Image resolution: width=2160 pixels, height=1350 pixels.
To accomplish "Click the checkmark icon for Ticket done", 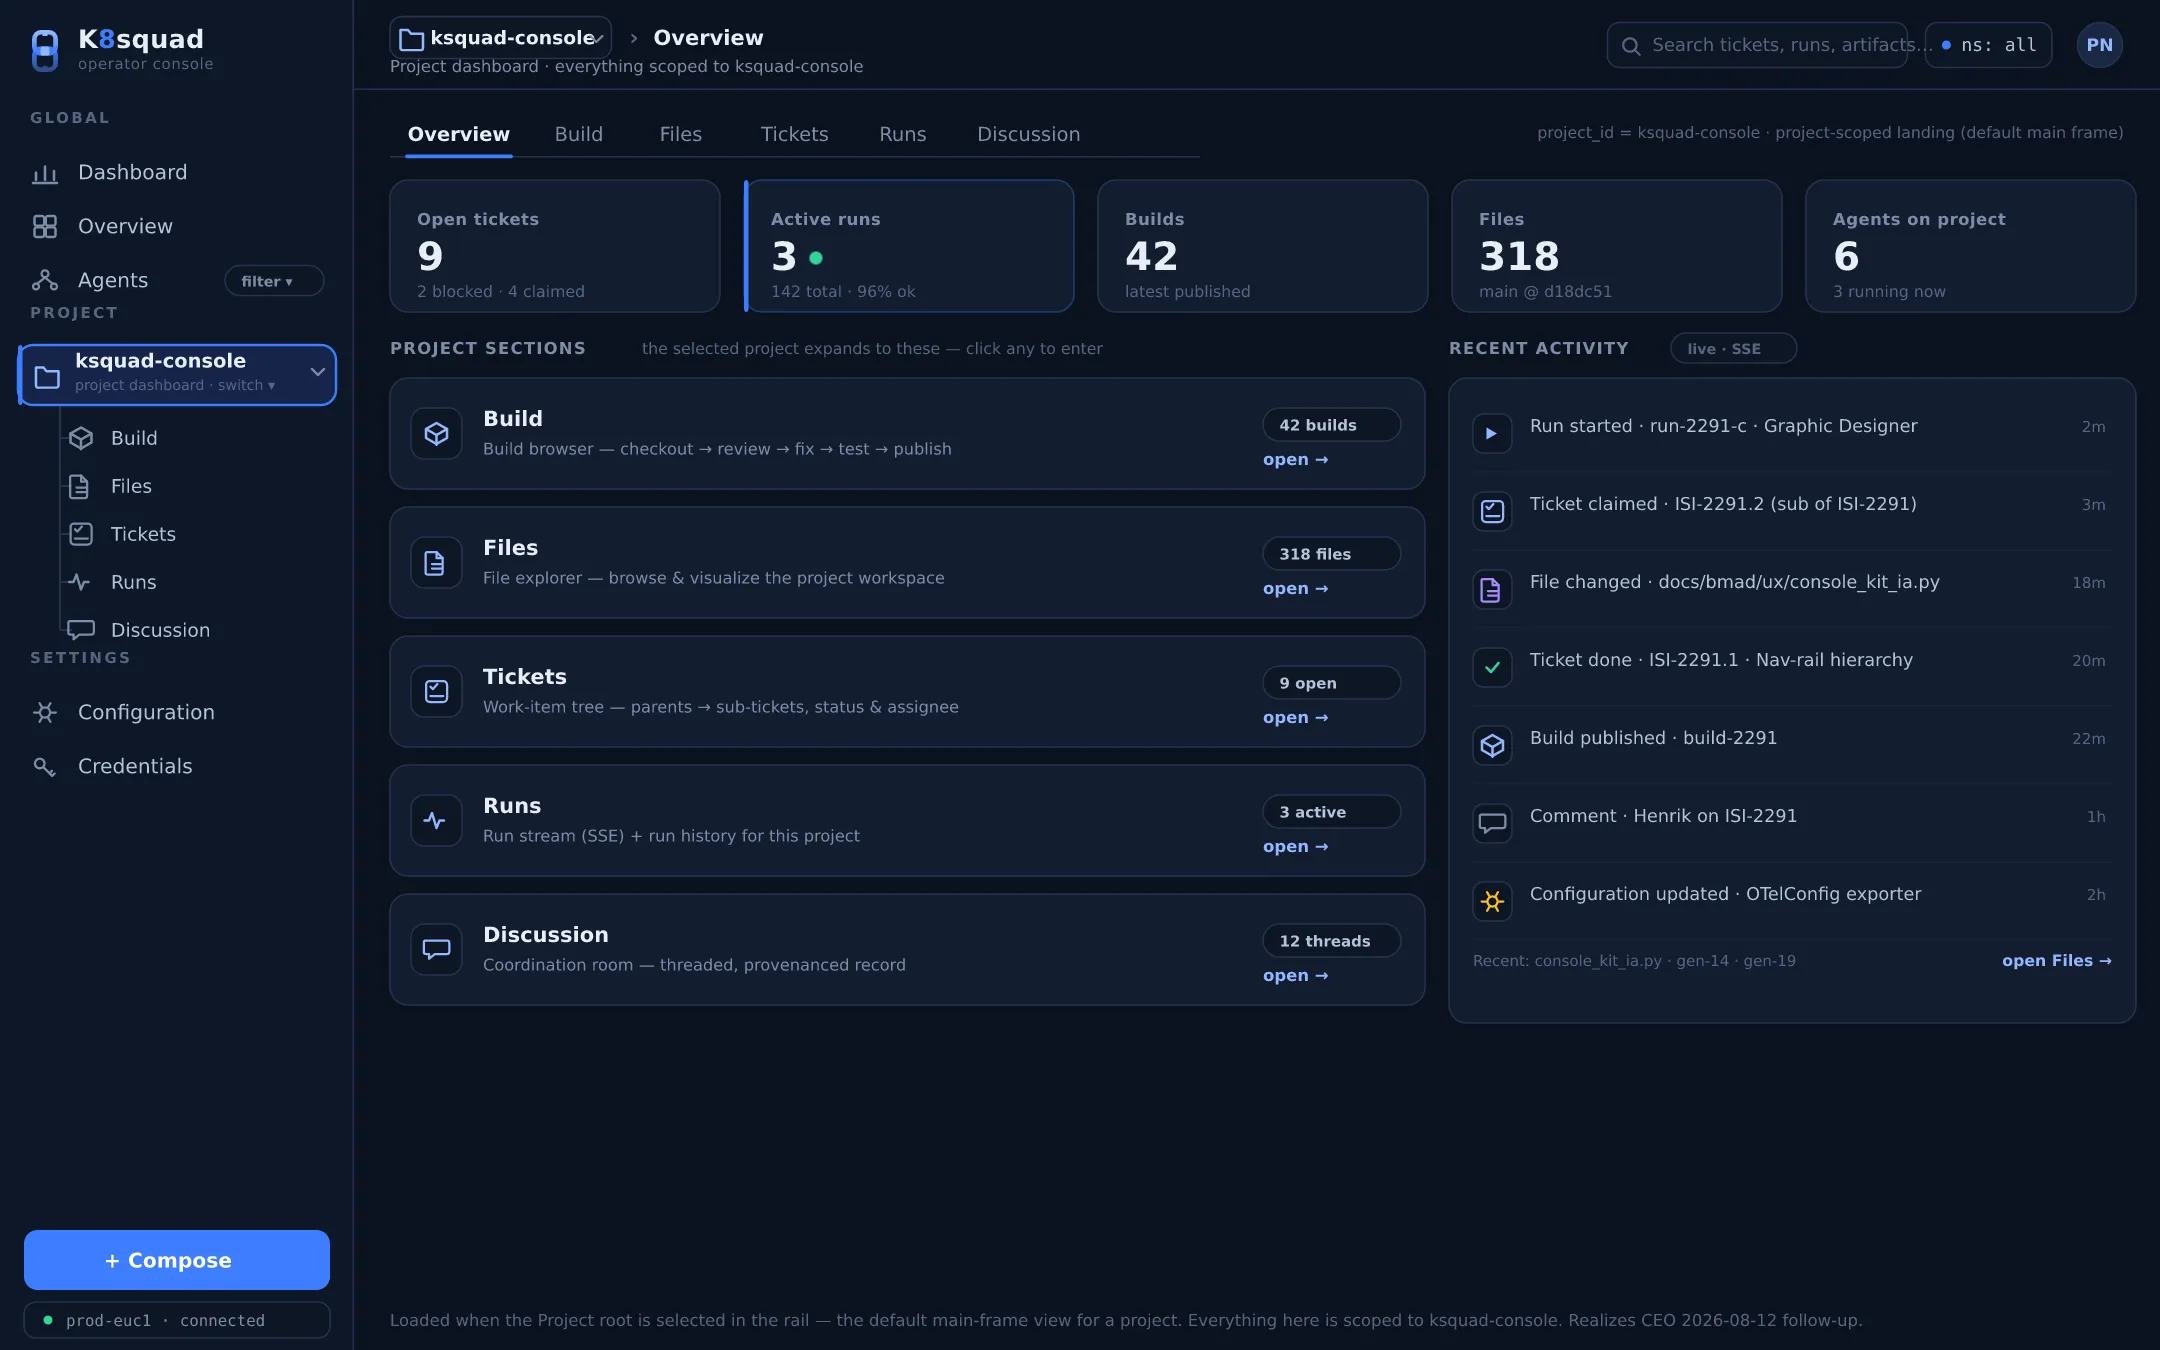I will point(1492,668).
